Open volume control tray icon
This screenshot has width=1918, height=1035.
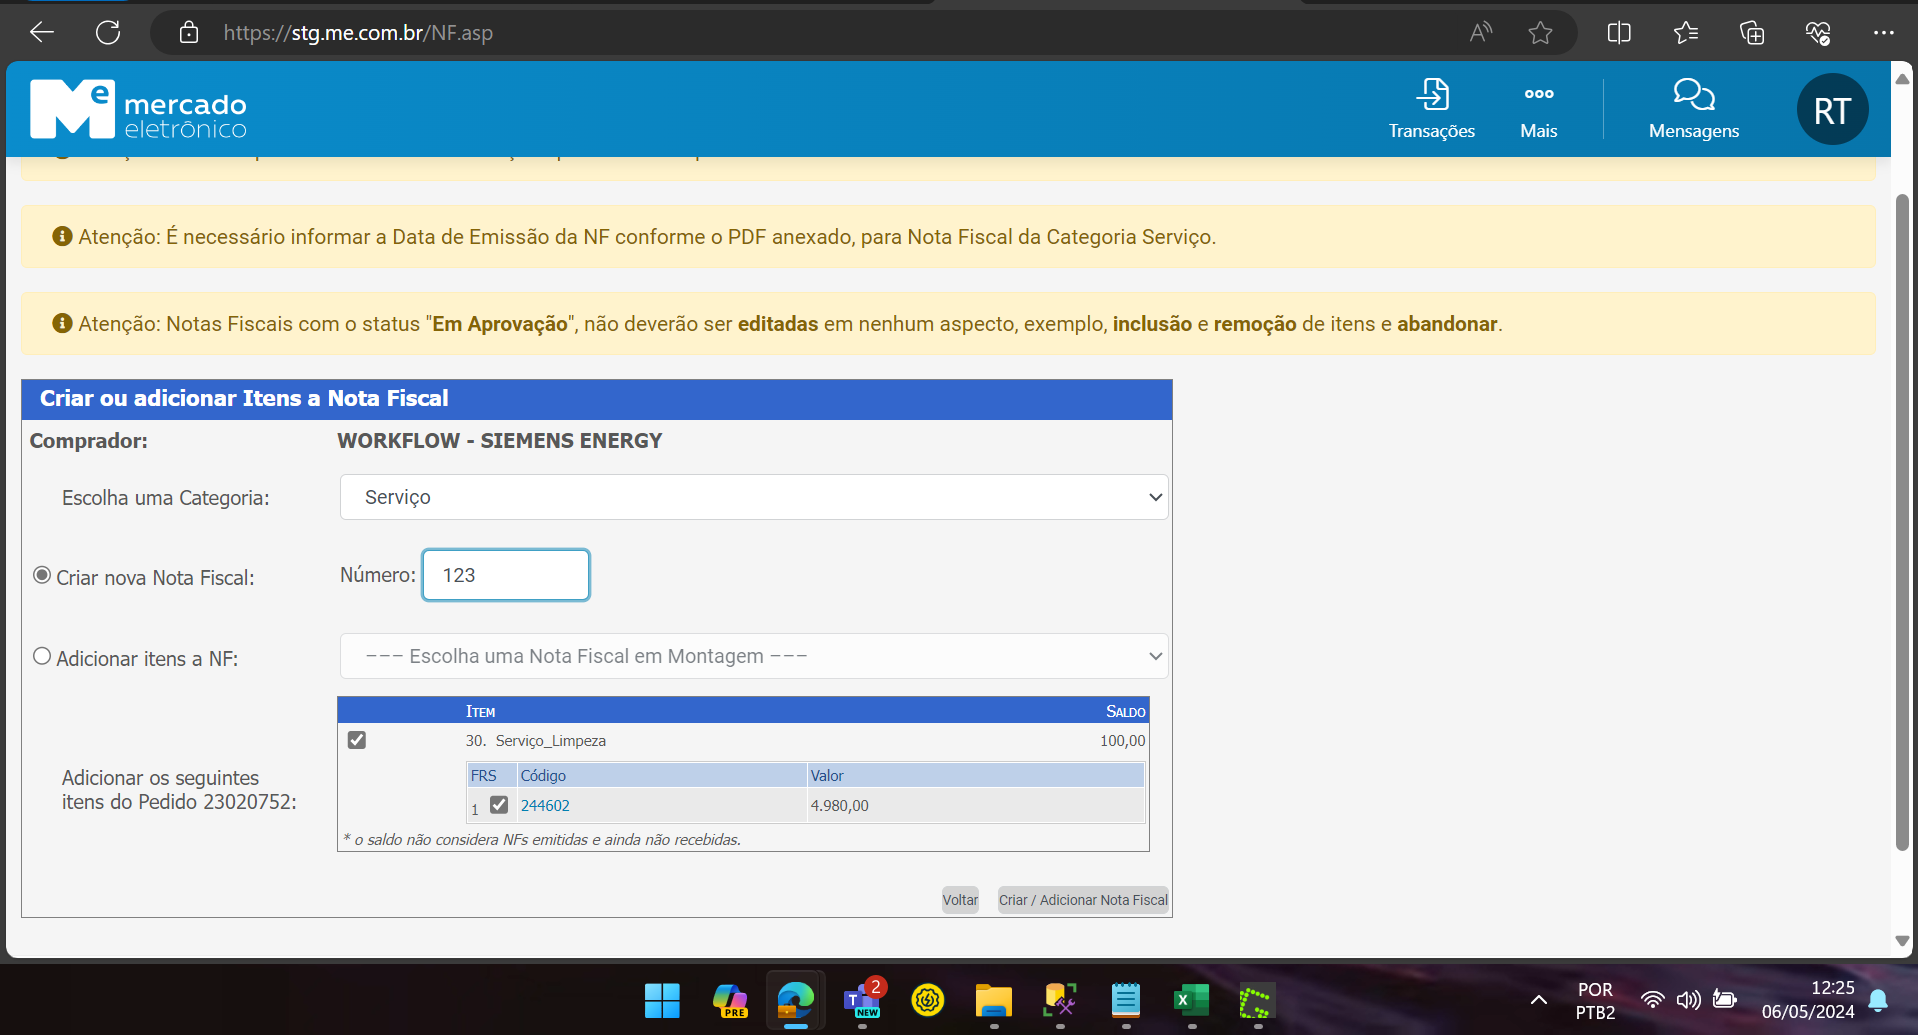[1689, 1000]
